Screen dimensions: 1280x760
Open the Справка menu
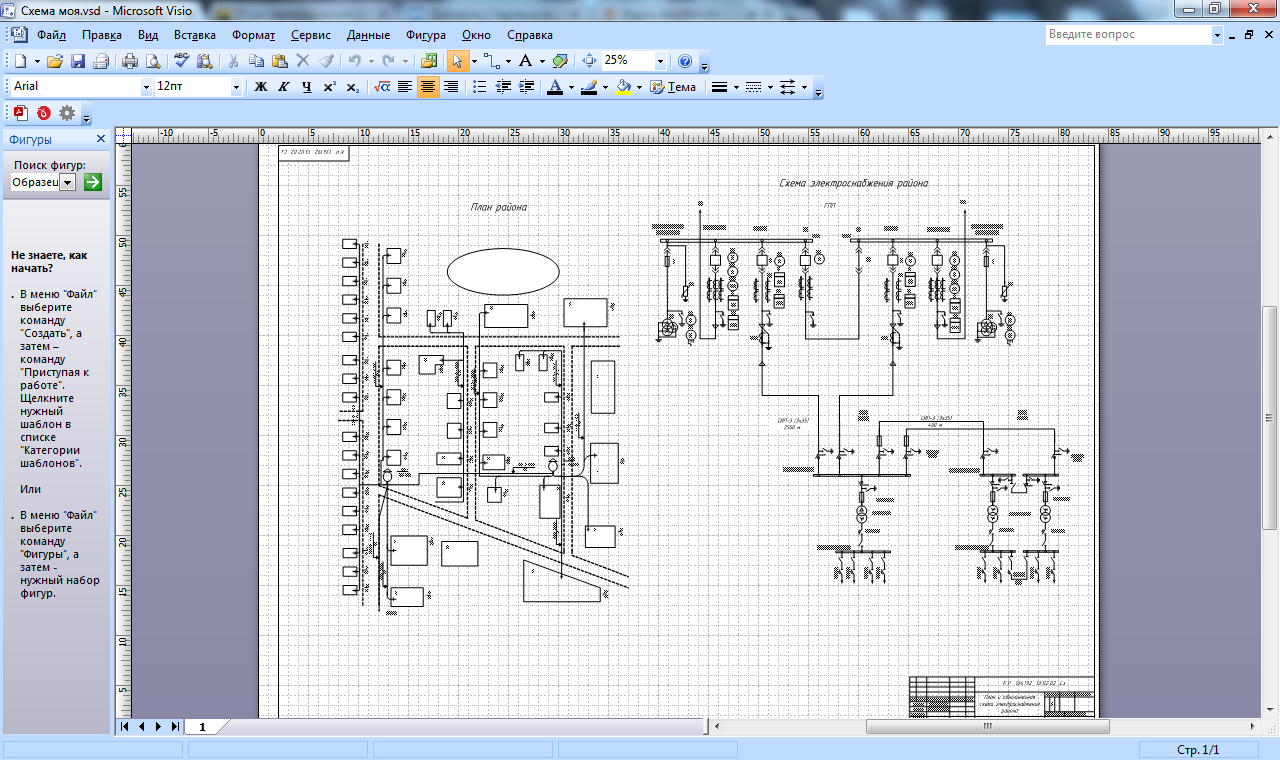[530, 35]
